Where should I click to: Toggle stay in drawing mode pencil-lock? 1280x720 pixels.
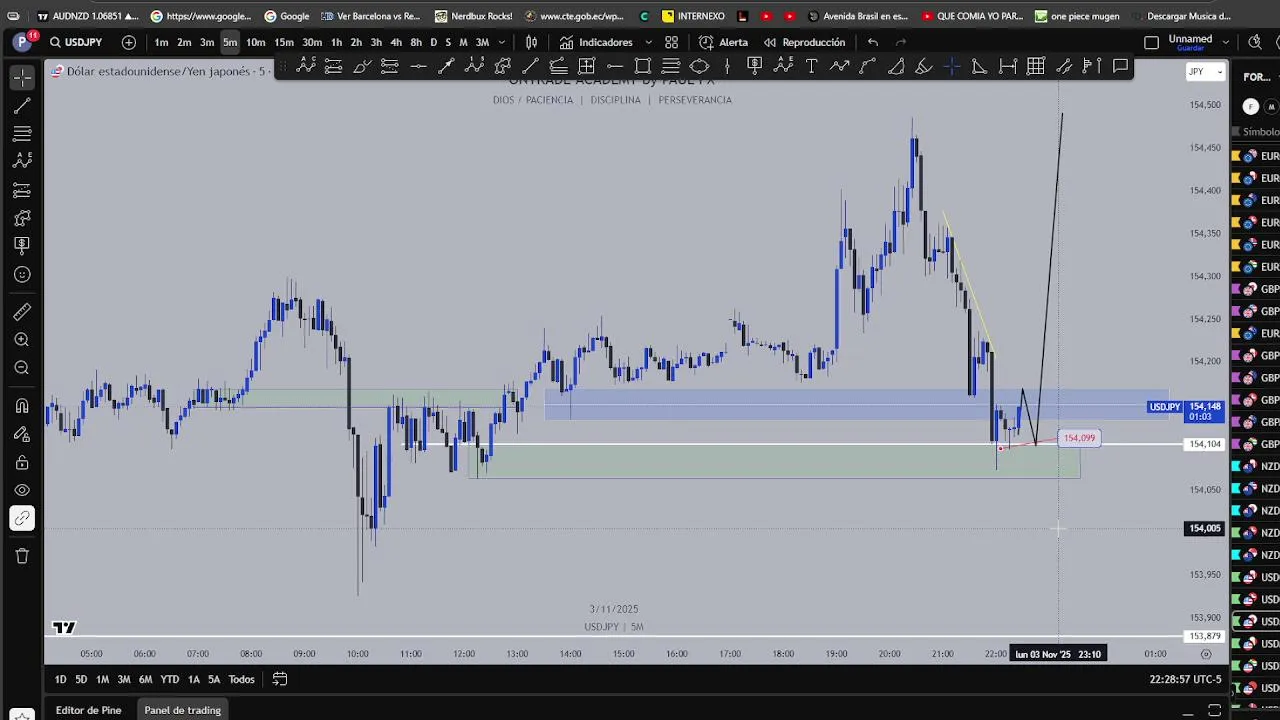pos(22,434)
